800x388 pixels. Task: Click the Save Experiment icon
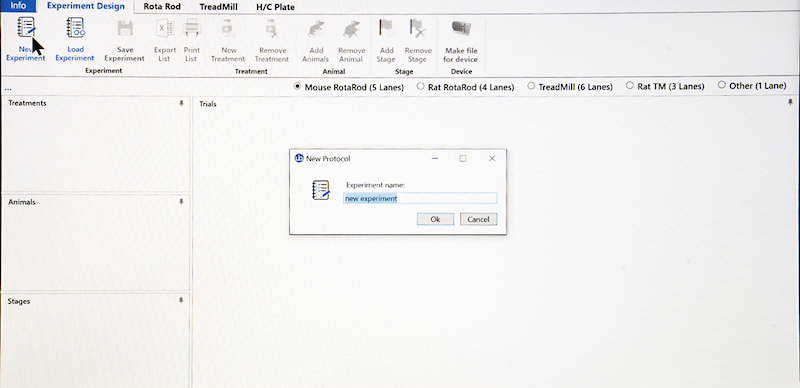coord(125,28)
